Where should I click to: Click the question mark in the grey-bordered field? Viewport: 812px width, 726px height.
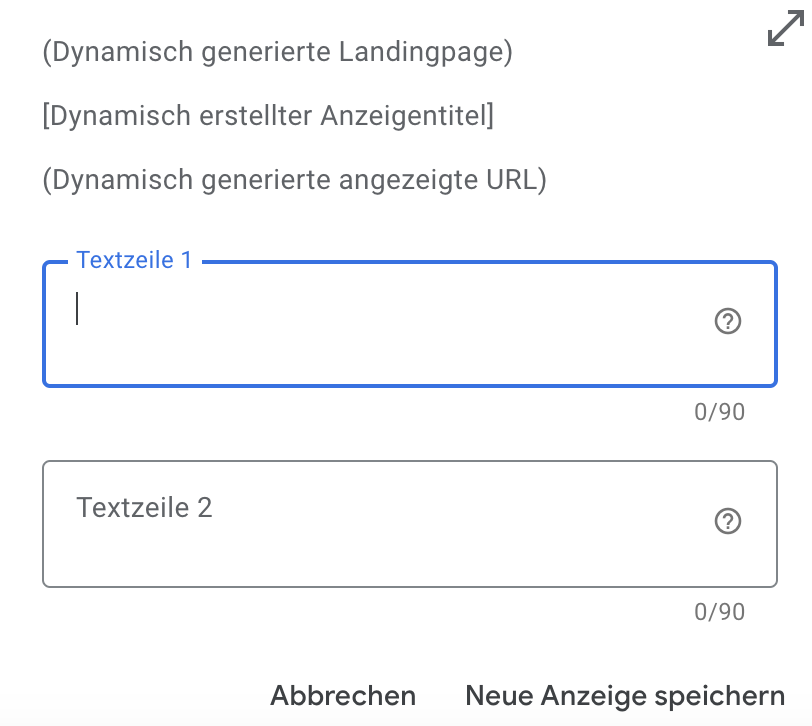[x=728, y=521]
